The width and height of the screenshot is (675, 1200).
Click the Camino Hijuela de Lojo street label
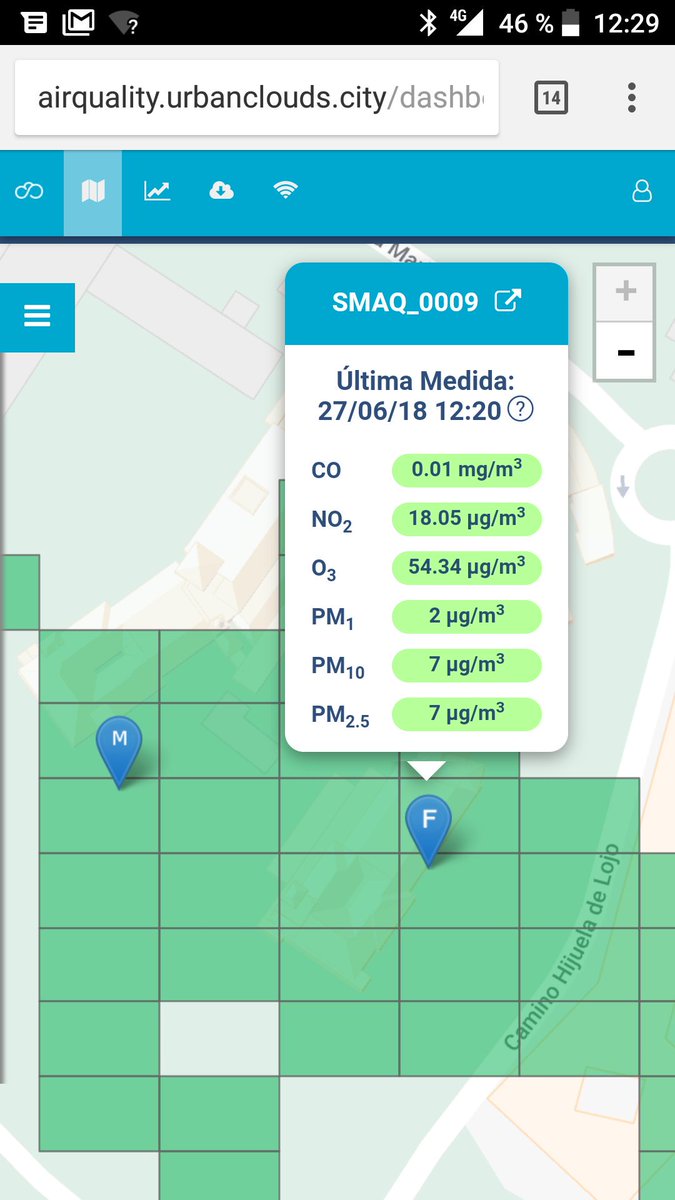[562, 947]
